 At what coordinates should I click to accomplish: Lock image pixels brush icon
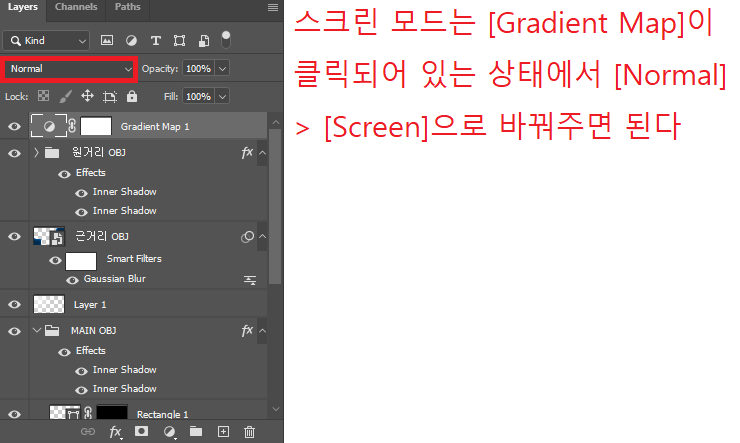point(66,96)
